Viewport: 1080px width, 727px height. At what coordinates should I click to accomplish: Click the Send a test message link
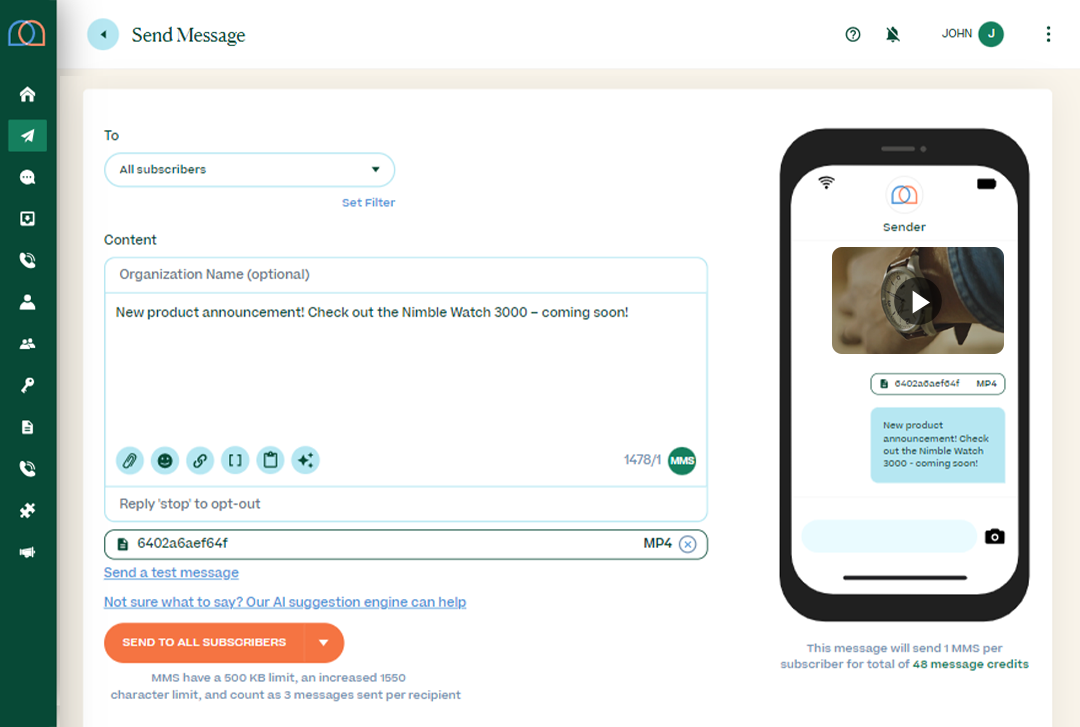tap(171, 573)
